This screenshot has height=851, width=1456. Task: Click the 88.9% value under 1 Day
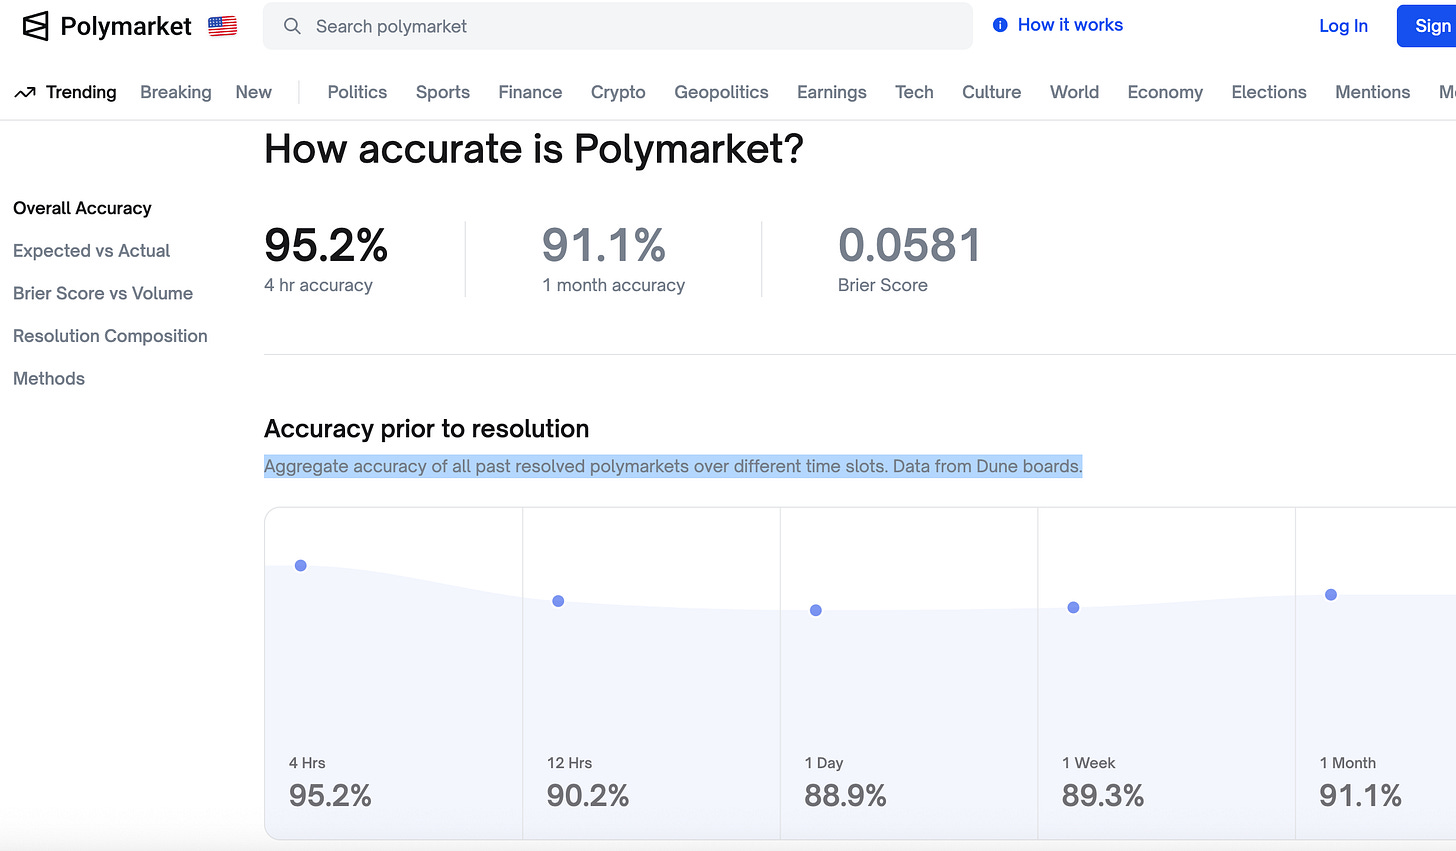(x=846, y=796)
